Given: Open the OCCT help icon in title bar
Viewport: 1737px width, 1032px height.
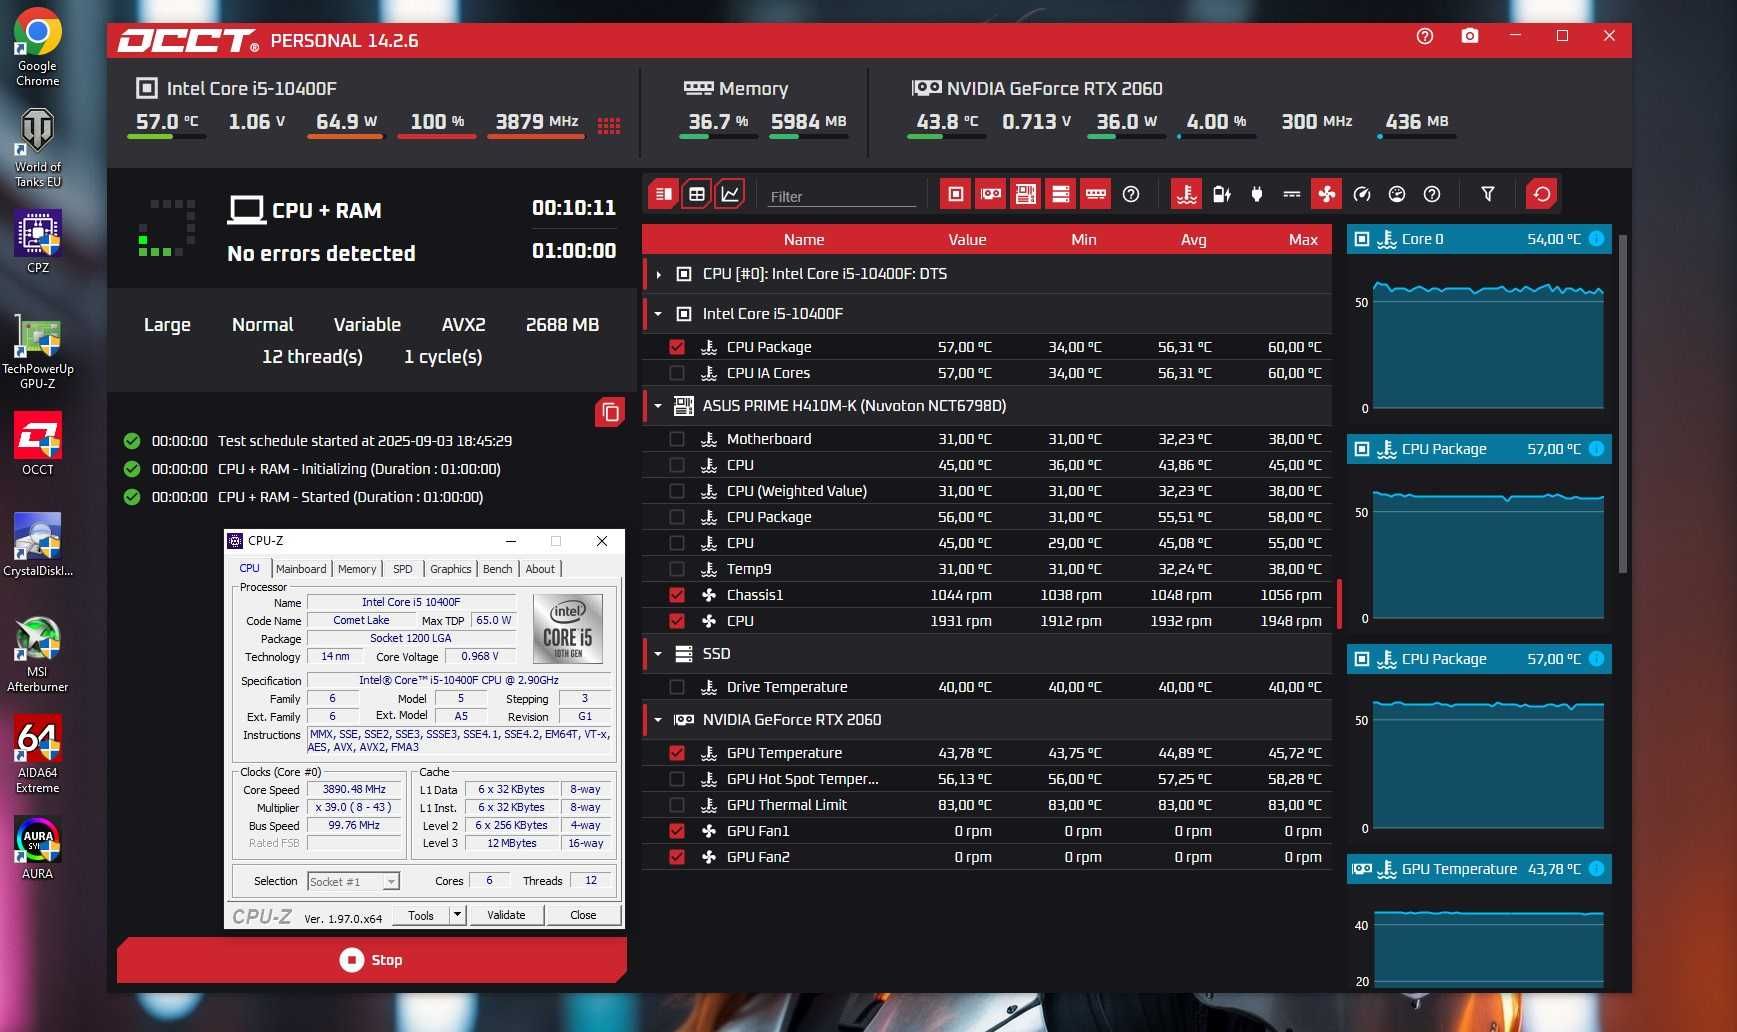Looking at the screenshot, I should tap(1425, 36).
